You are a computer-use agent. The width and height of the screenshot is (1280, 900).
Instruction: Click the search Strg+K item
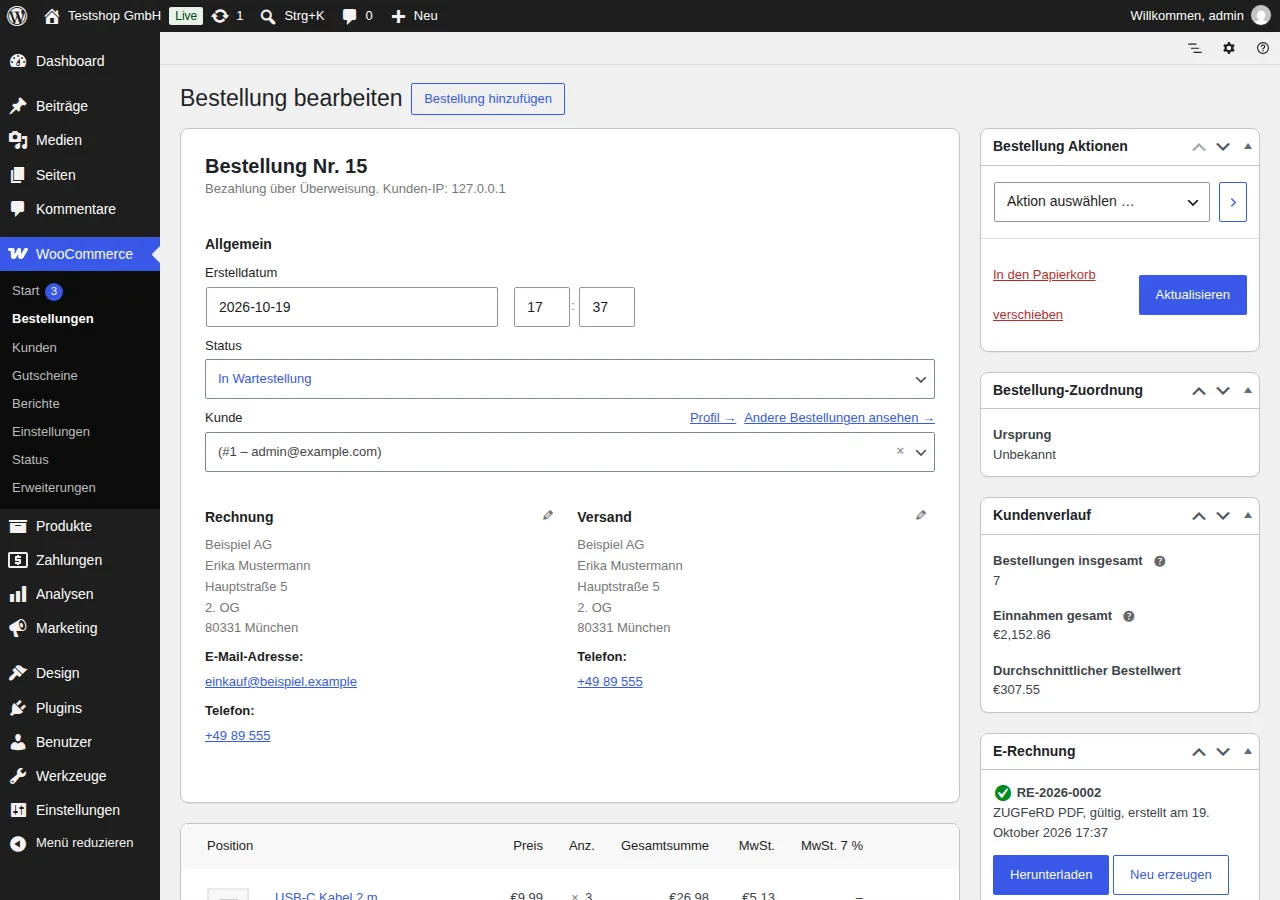click(x=292, y=16)
